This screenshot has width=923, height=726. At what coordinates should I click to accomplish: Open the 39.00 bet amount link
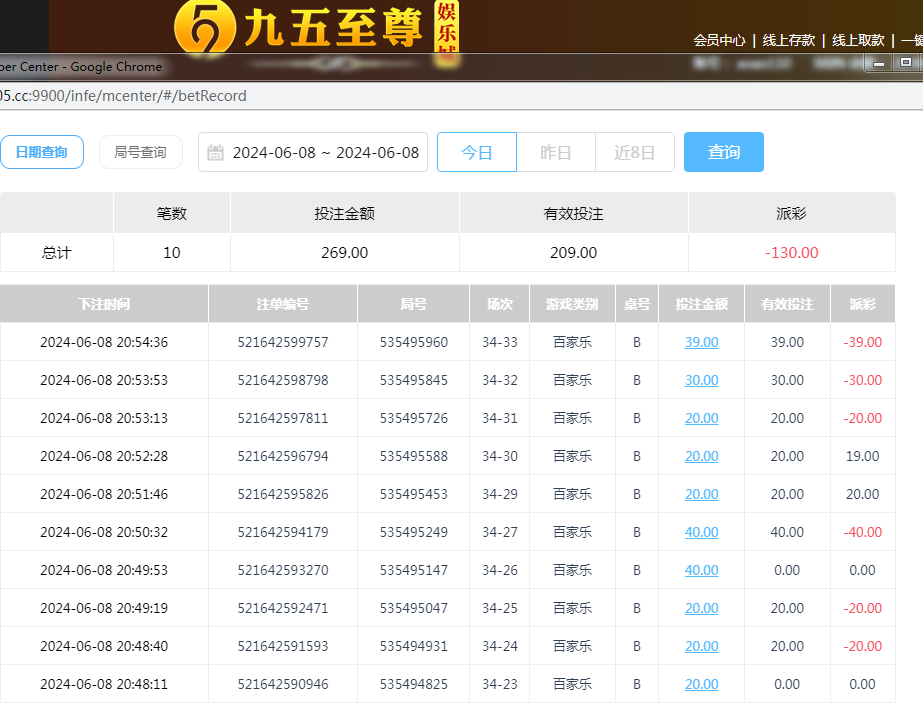click(701, 342)
